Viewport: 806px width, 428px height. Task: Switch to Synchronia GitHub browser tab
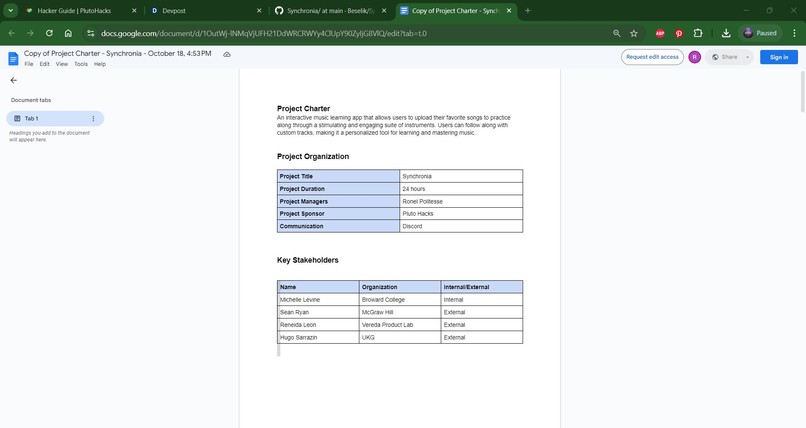coord(331,10)
